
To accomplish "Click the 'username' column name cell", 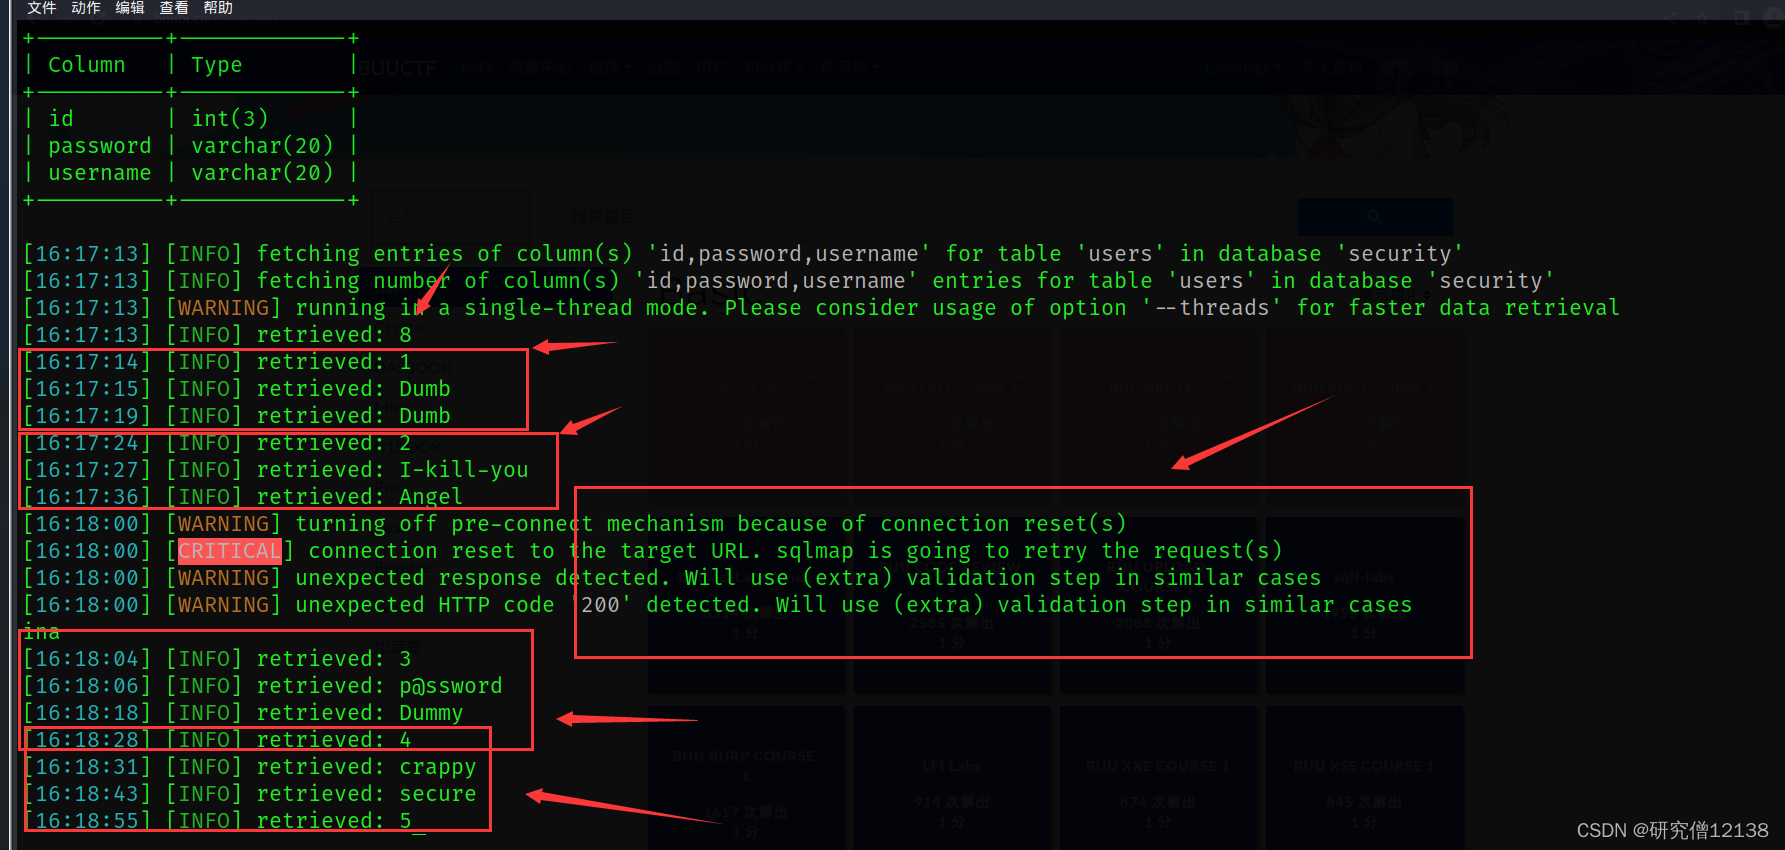I will click(100, 173).
